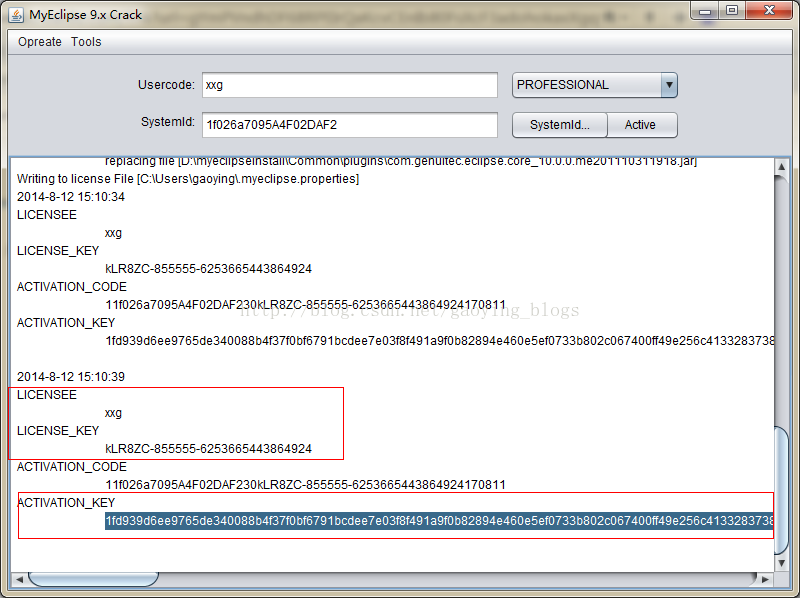Expand the PROFESSIONAL edition dropdown
The height and width of the screenshot is (598, 800).
click(x=669, y=85)
